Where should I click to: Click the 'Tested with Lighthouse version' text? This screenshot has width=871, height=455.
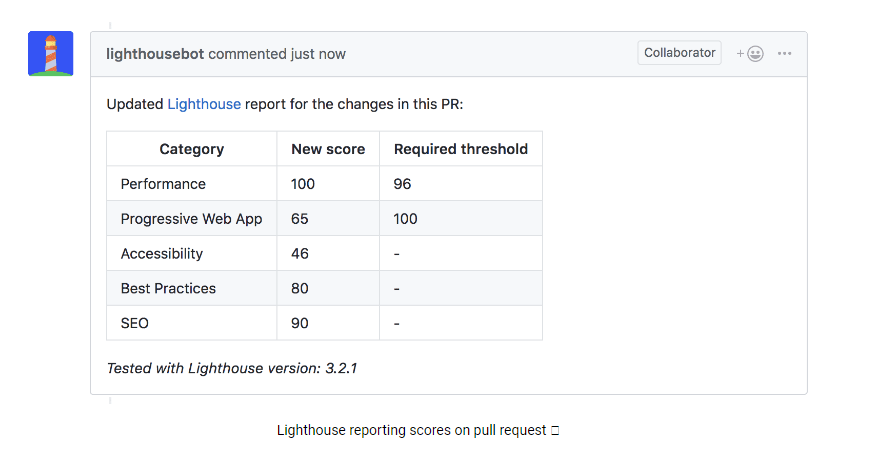point(232,368)
